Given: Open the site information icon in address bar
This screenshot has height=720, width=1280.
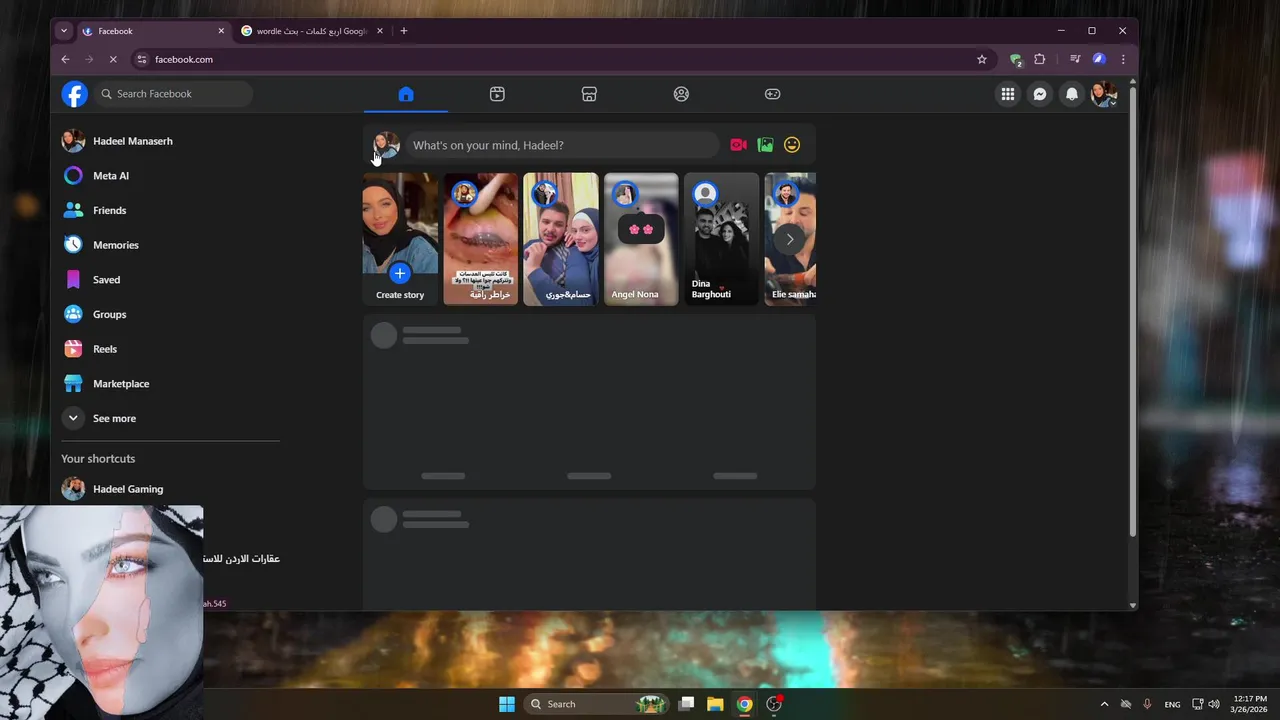Looking at the screenshot, I should click(142, 59).
